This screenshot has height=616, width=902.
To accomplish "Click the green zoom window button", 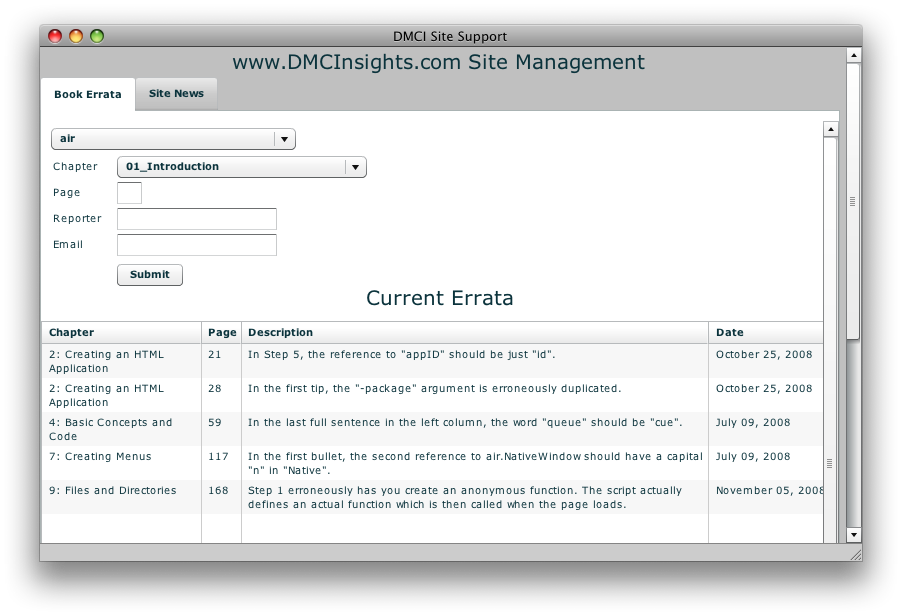I will click(97, 36).
